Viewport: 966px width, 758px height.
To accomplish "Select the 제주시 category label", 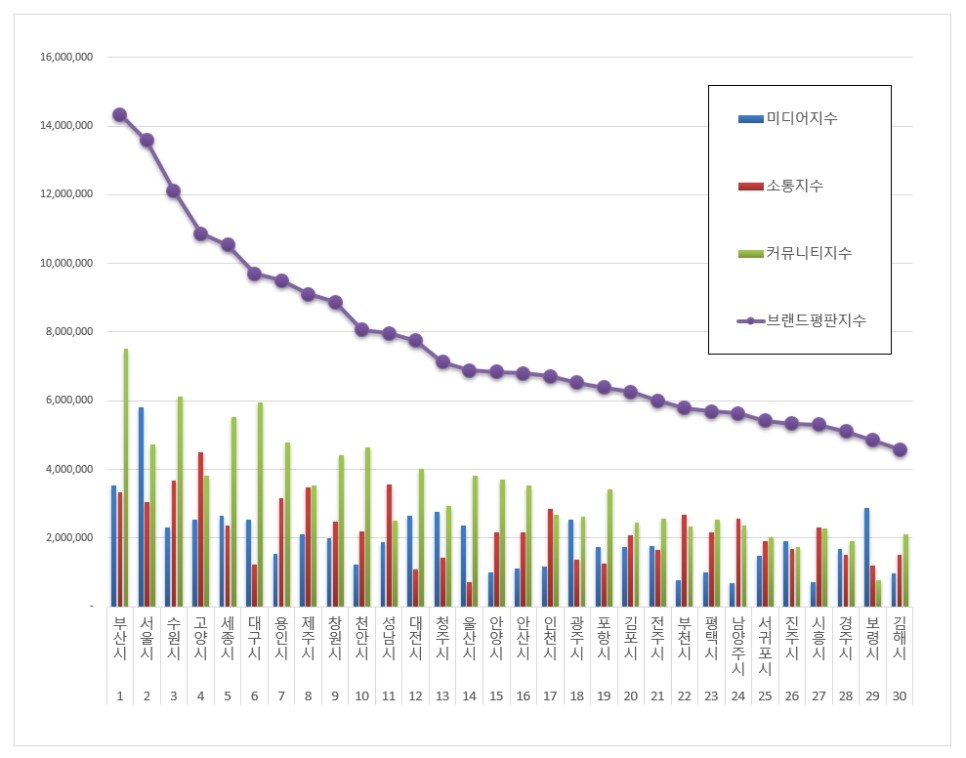I will point(308,637).
